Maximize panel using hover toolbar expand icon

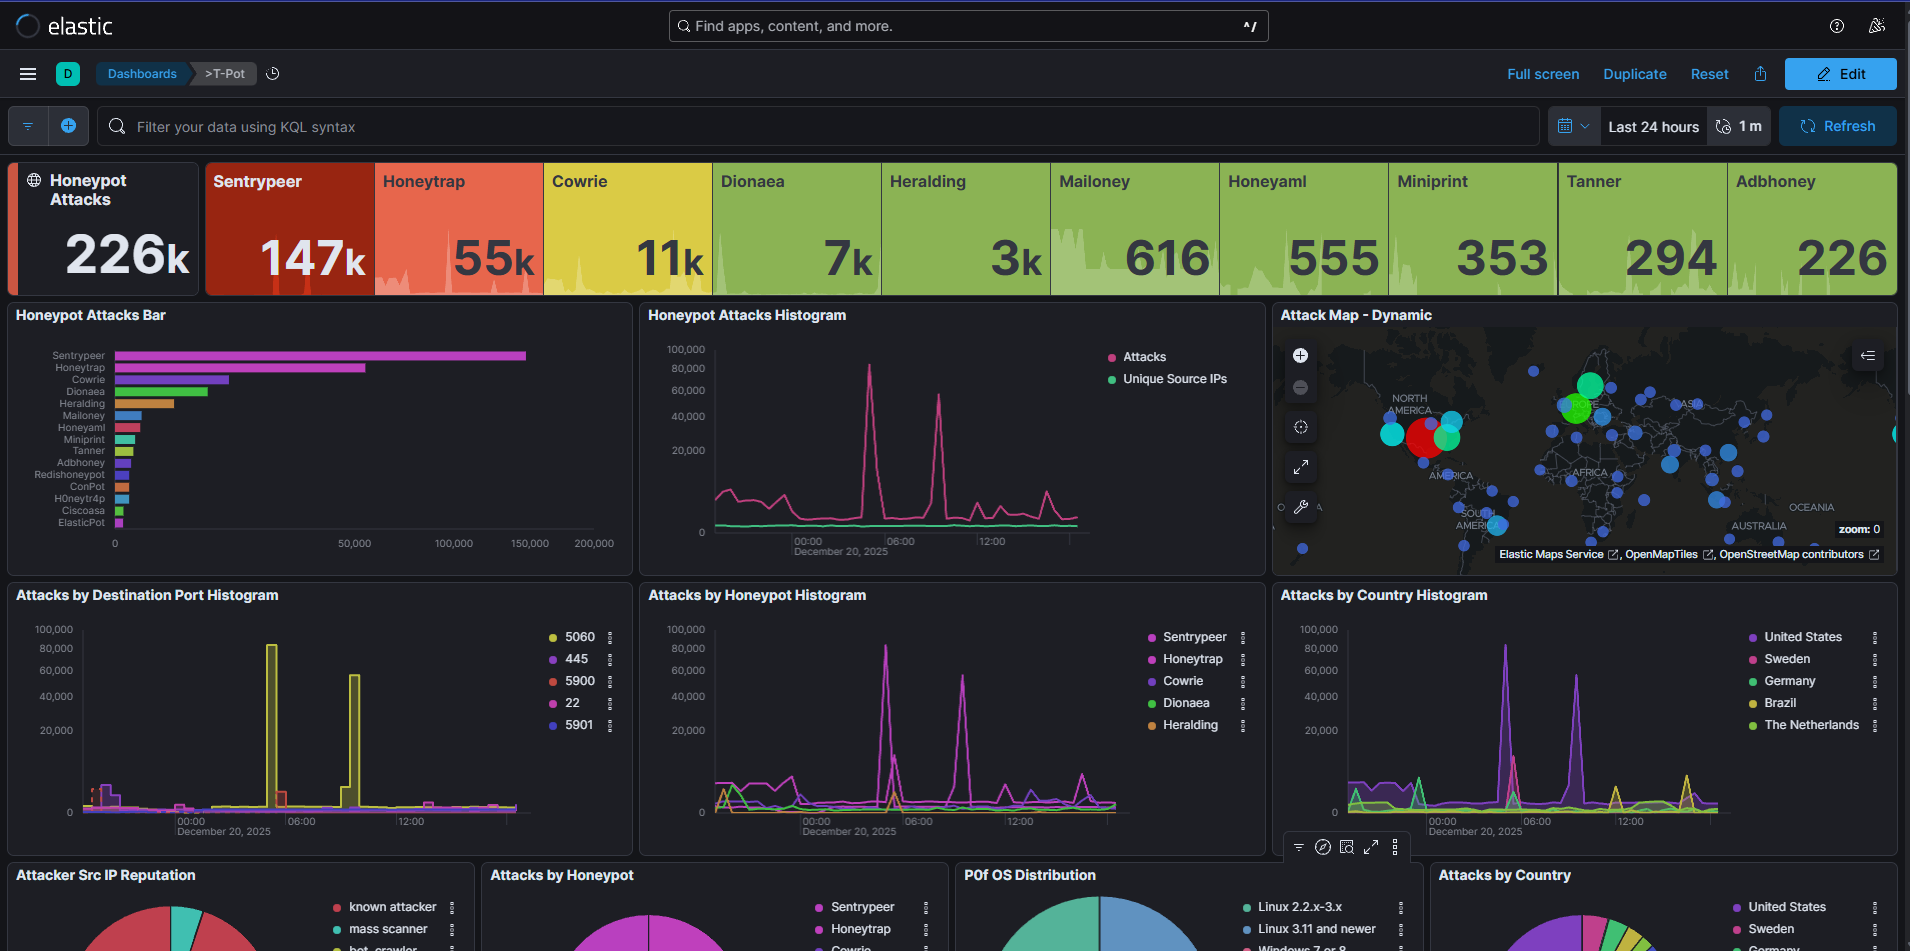1371,847
